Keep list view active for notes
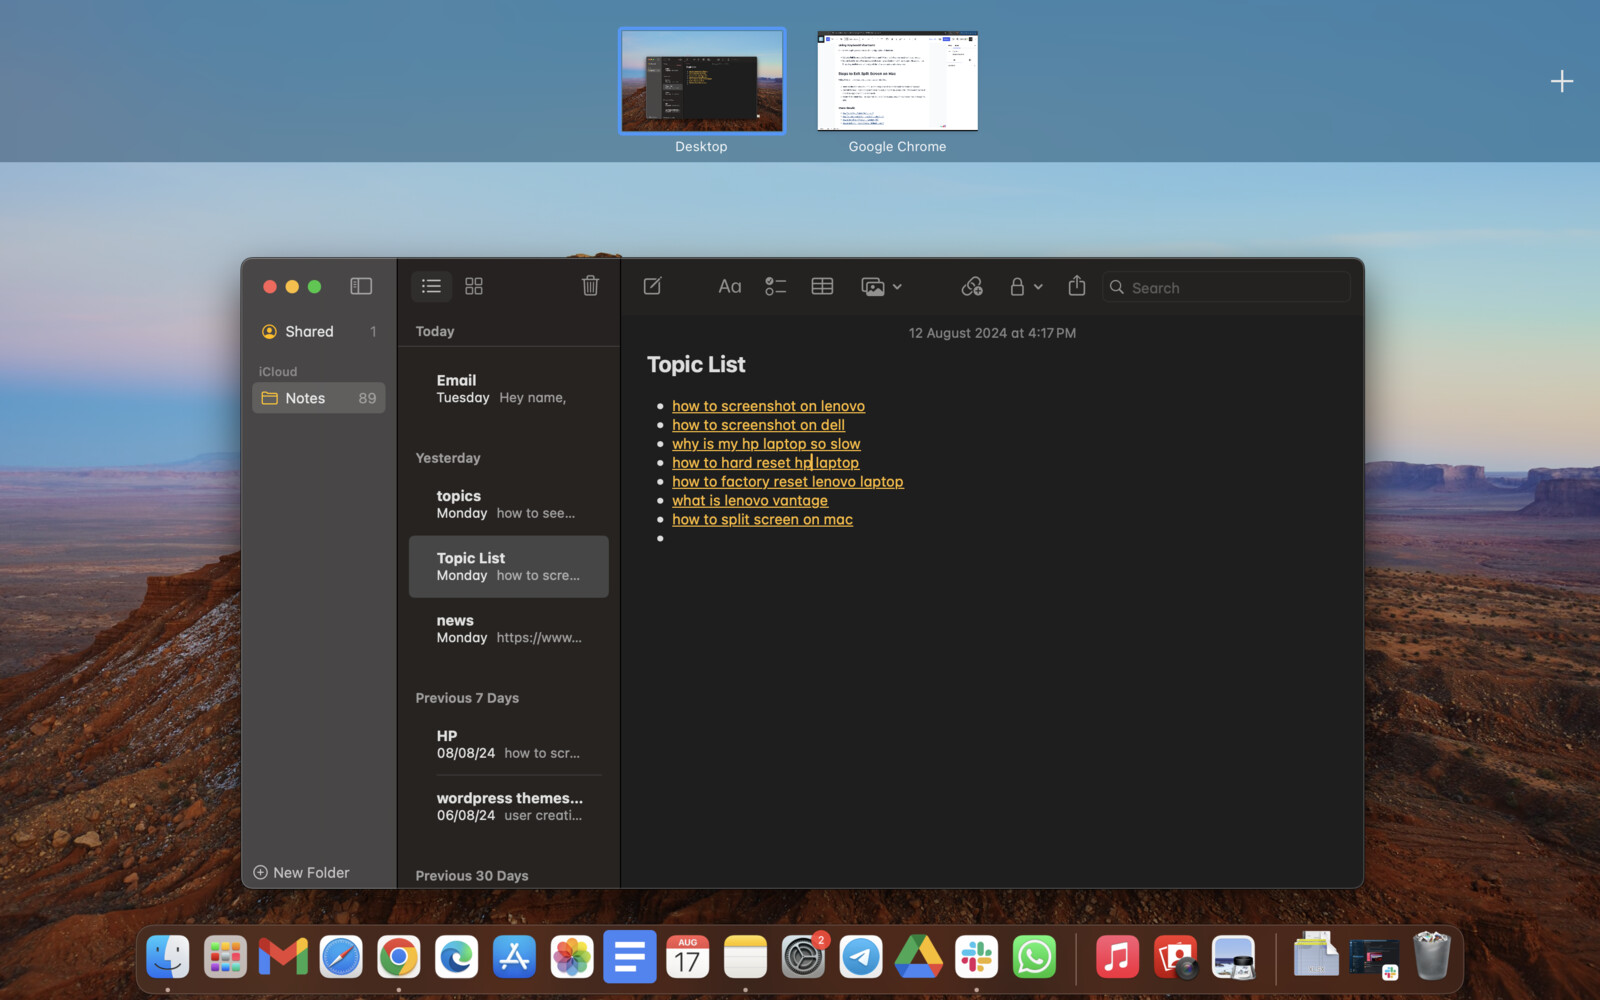The height and width of the screenshot is (1000, 1600). coord(431,286)
